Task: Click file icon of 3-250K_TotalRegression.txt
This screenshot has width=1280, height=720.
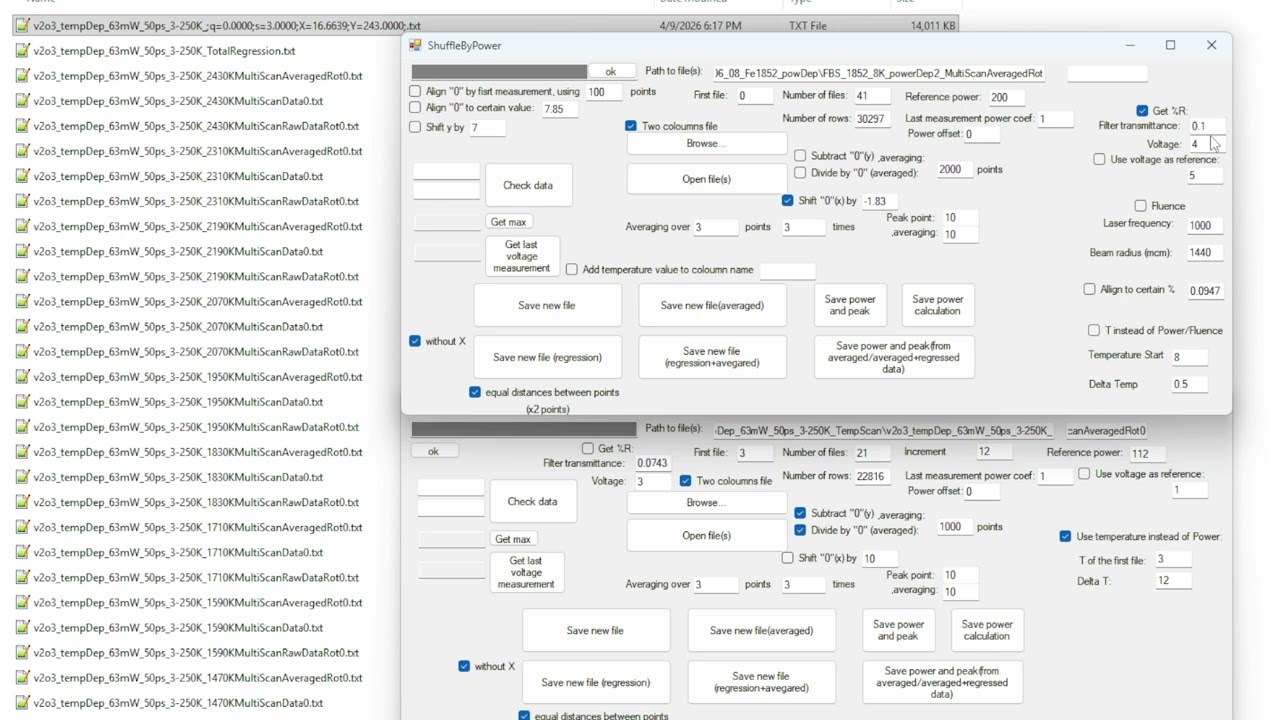Action: point(22,51)
